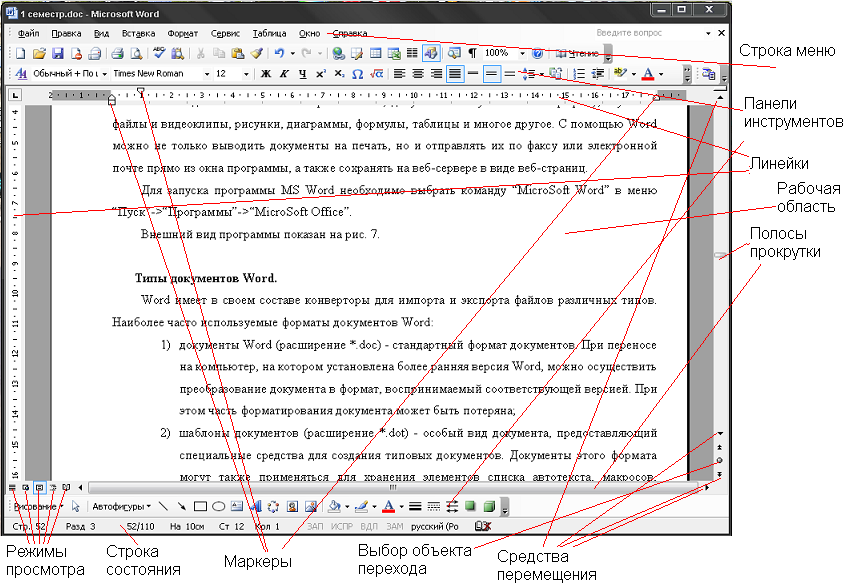
Task: Open the Вид menu
Action: tap(102, 33)
